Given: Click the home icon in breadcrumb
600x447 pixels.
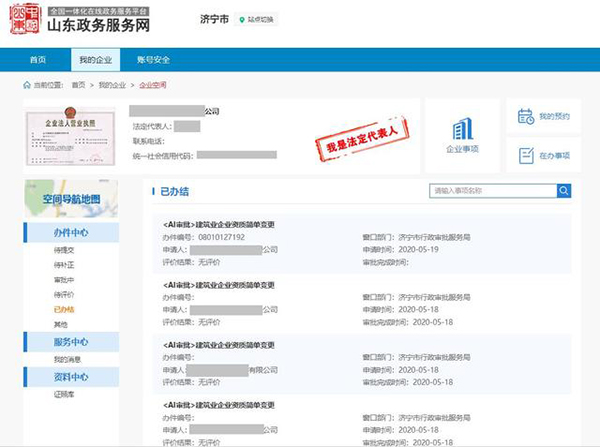Looking at the screenshot, I should click(27, 85).
